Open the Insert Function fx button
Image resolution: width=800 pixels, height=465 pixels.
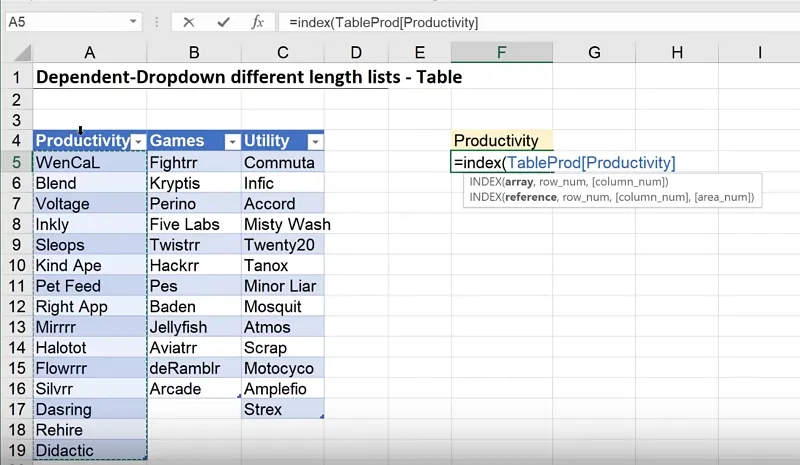[257, 21]
